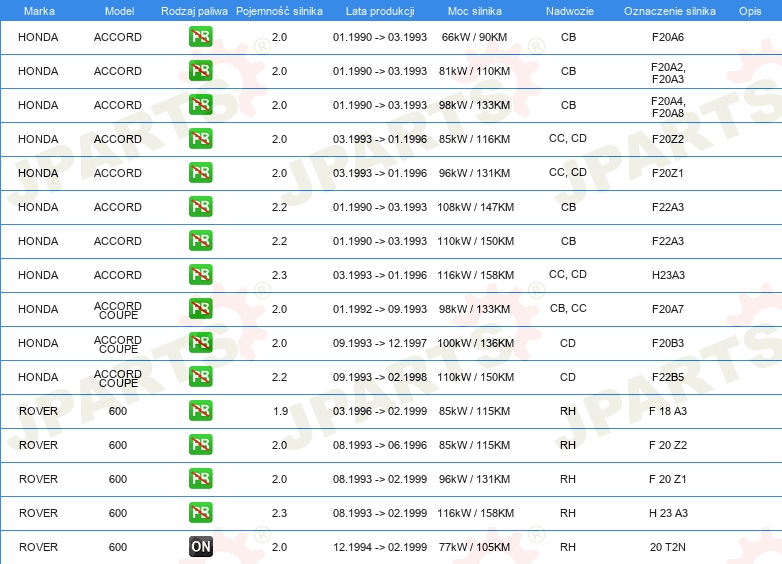Click the petrol icon in the Honda Accord 110kW / 150KM CB row
The height and width of the screenshot is (564, 782).
(x=200, y=240)
